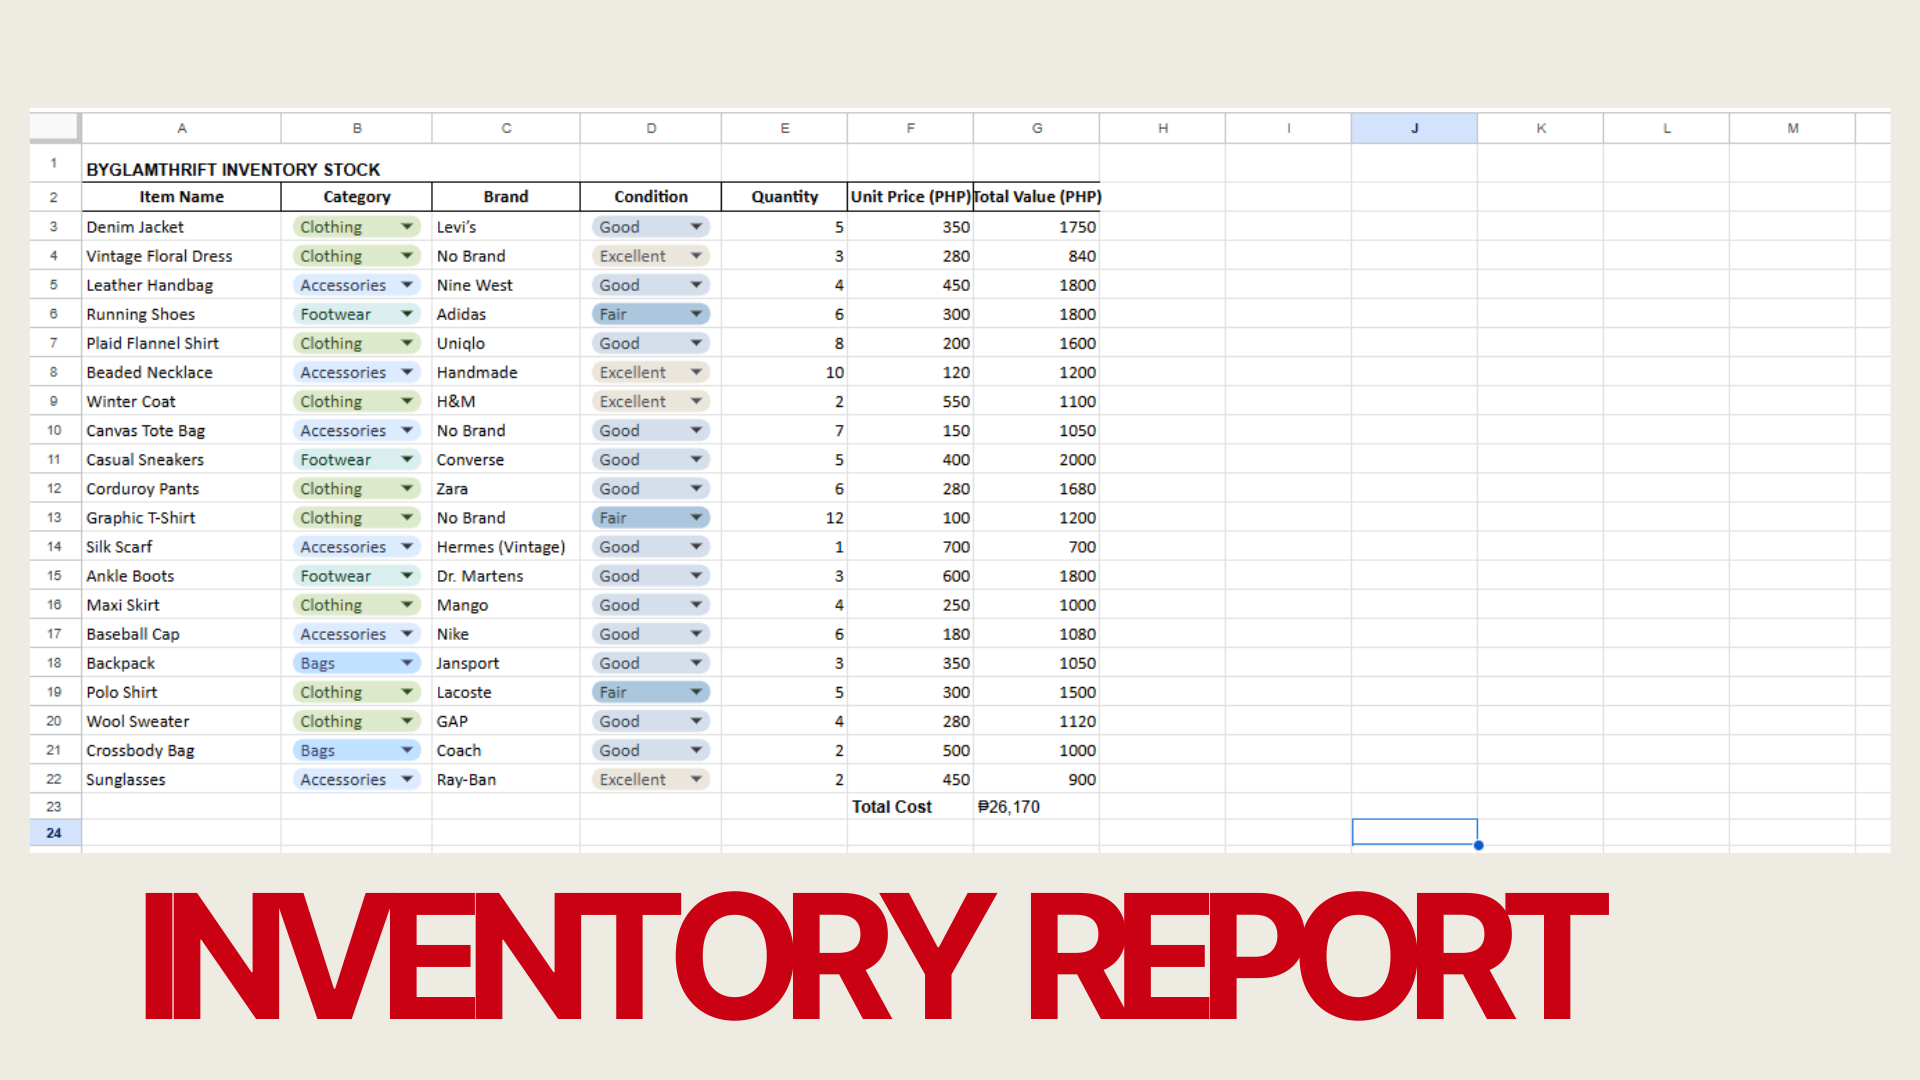Image resolution: width=1920 pixels, height=1080 pixels.
Task: Select row 13 header for Graphic T-Shirt
Action: coord(54,518)
